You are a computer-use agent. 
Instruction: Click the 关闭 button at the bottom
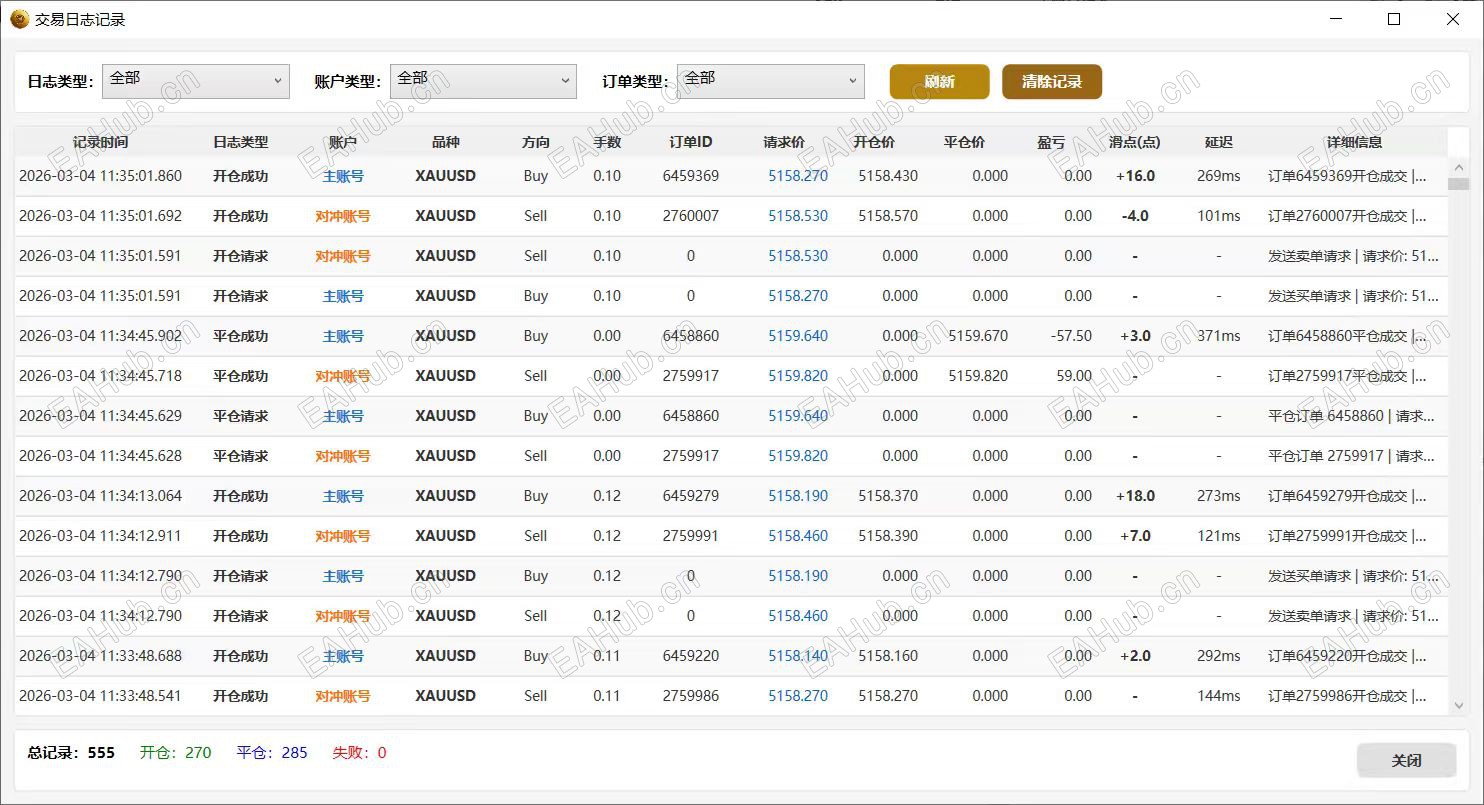1407,760
